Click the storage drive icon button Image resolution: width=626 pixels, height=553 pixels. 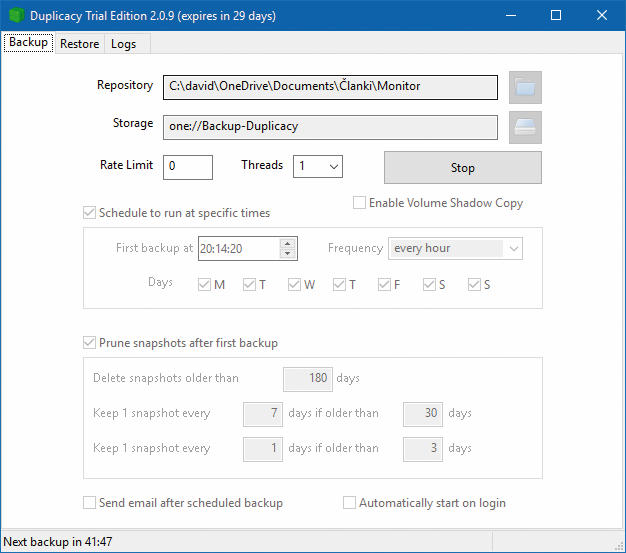pos(525,127)
